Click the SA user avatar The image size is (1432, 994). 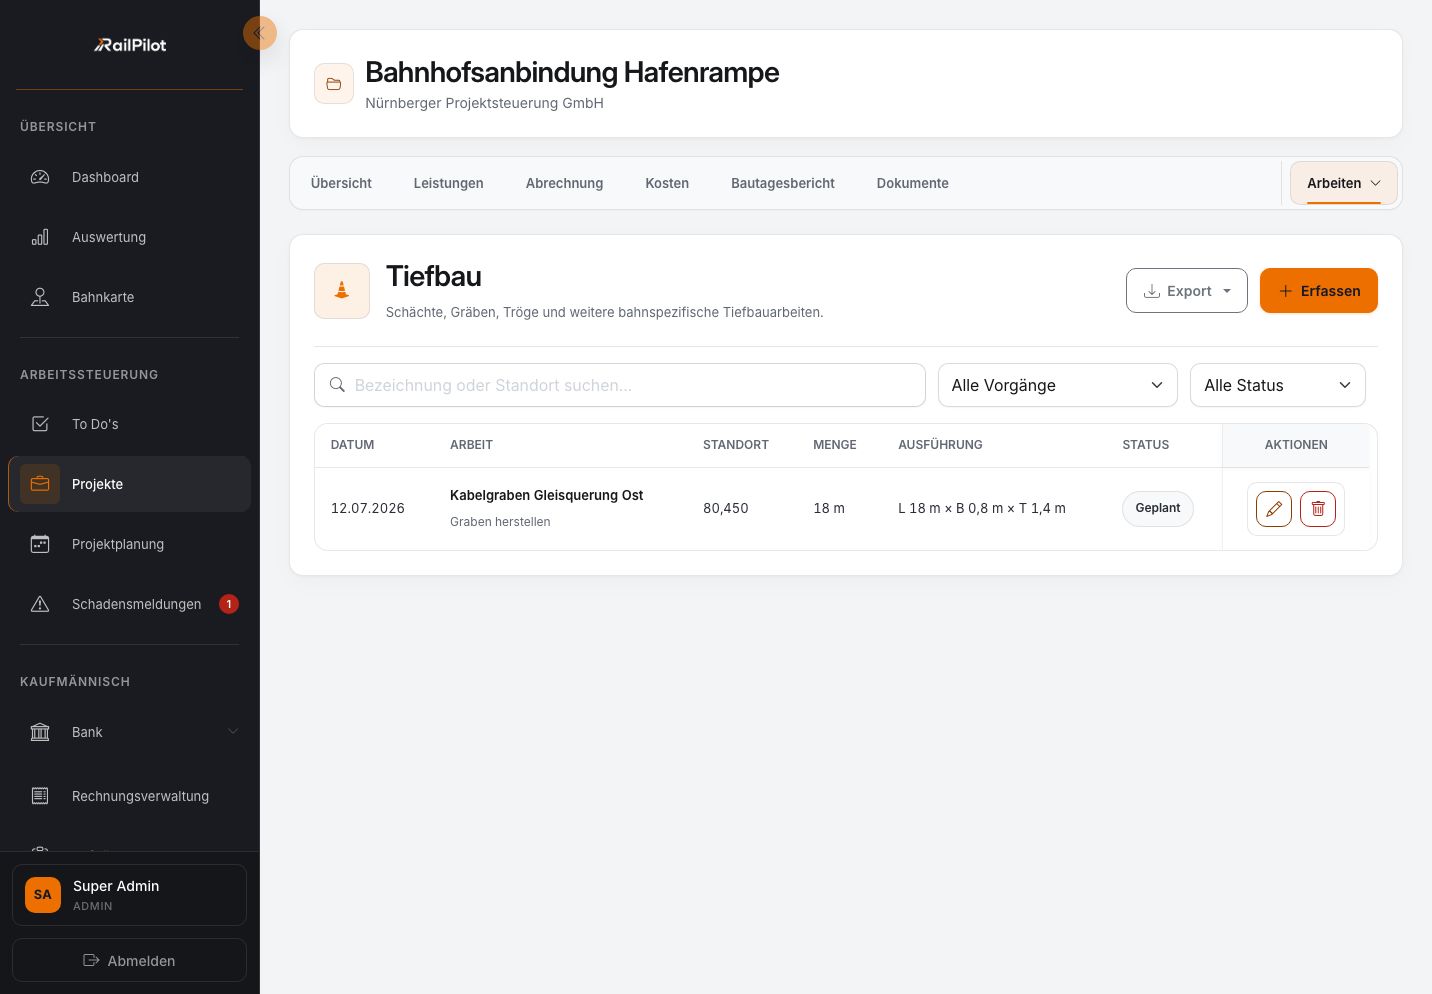43,895
